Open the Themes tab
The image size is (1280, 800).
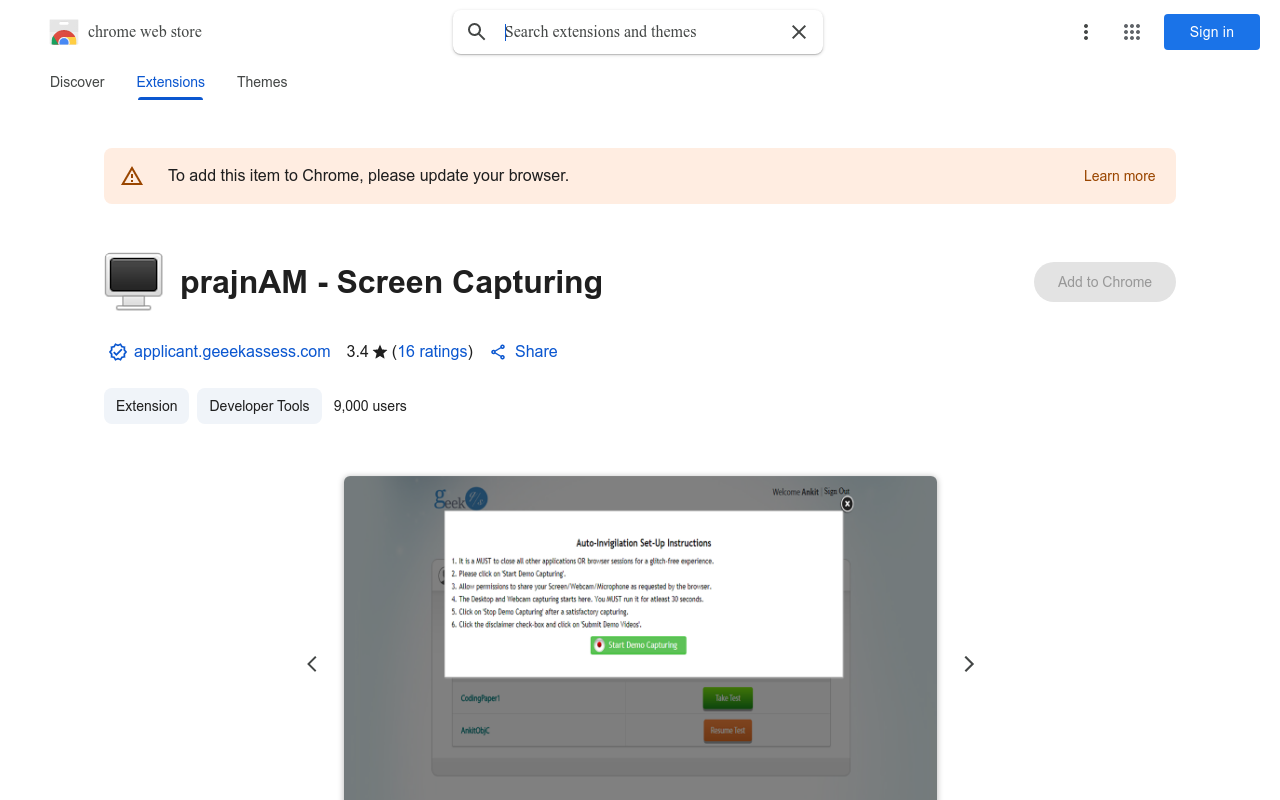pos(262,82)
